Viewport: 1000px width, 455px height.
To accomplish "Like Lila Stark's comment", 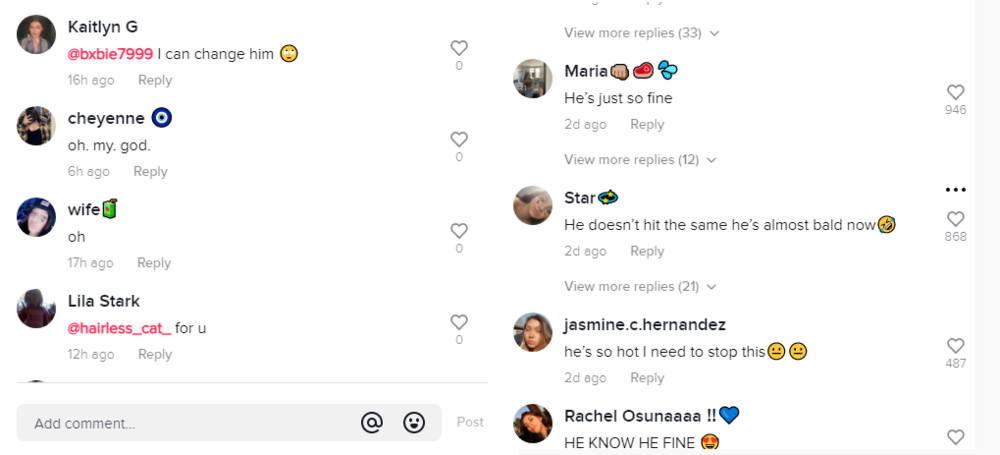I will coord(459,322).
